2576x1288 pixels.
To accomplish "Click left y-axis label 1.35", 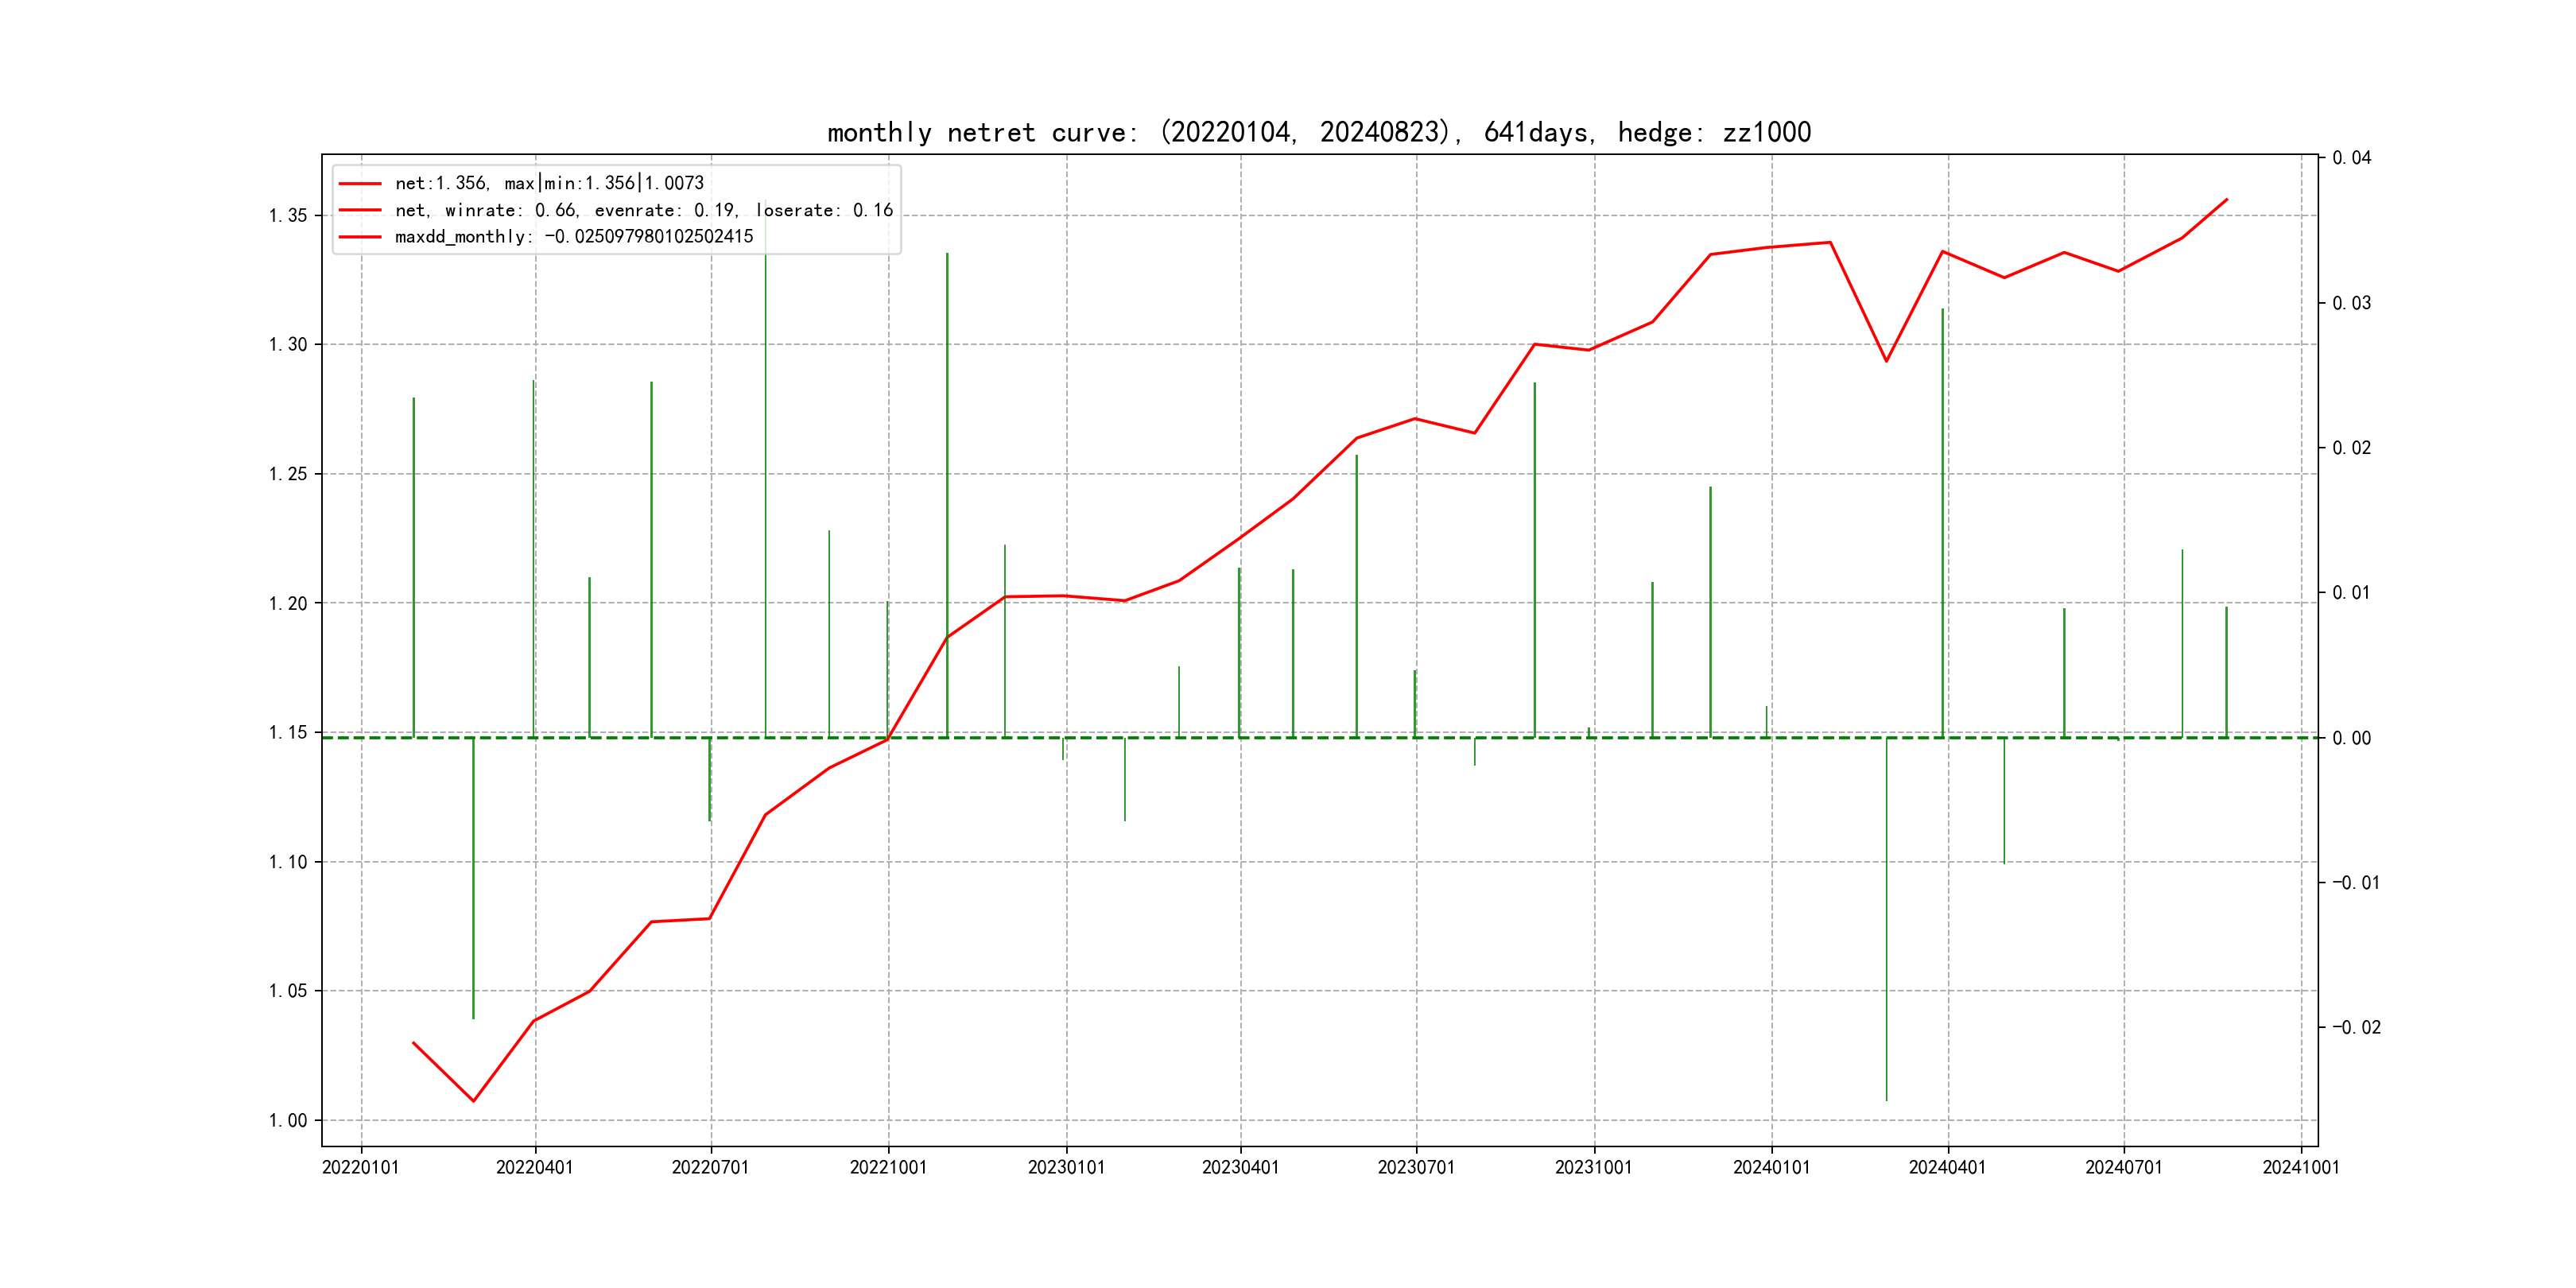I will [x=288, y=216].
